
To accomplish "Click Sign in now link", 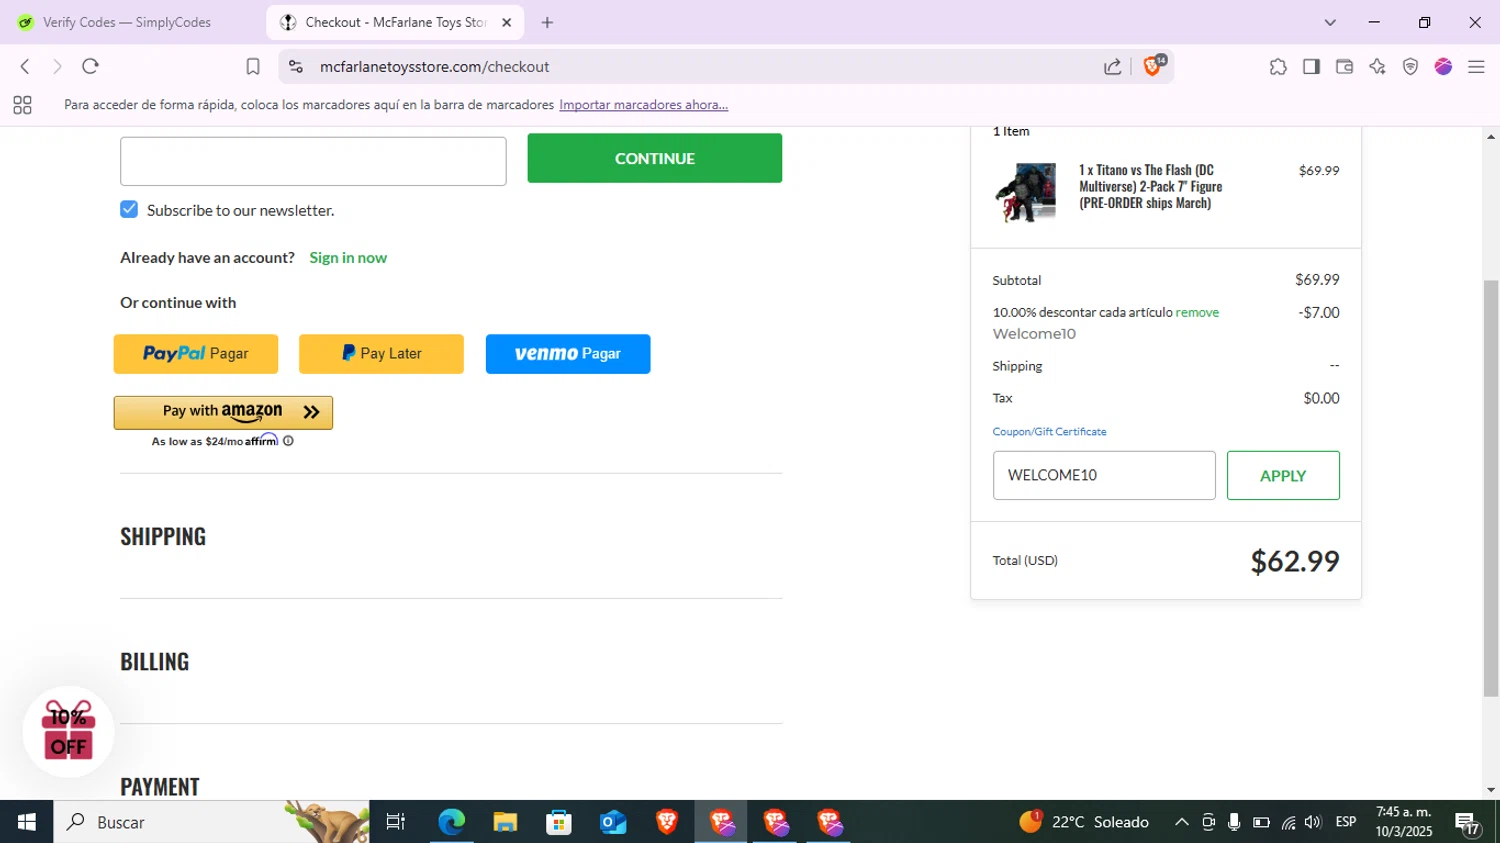I will [348, 257].
